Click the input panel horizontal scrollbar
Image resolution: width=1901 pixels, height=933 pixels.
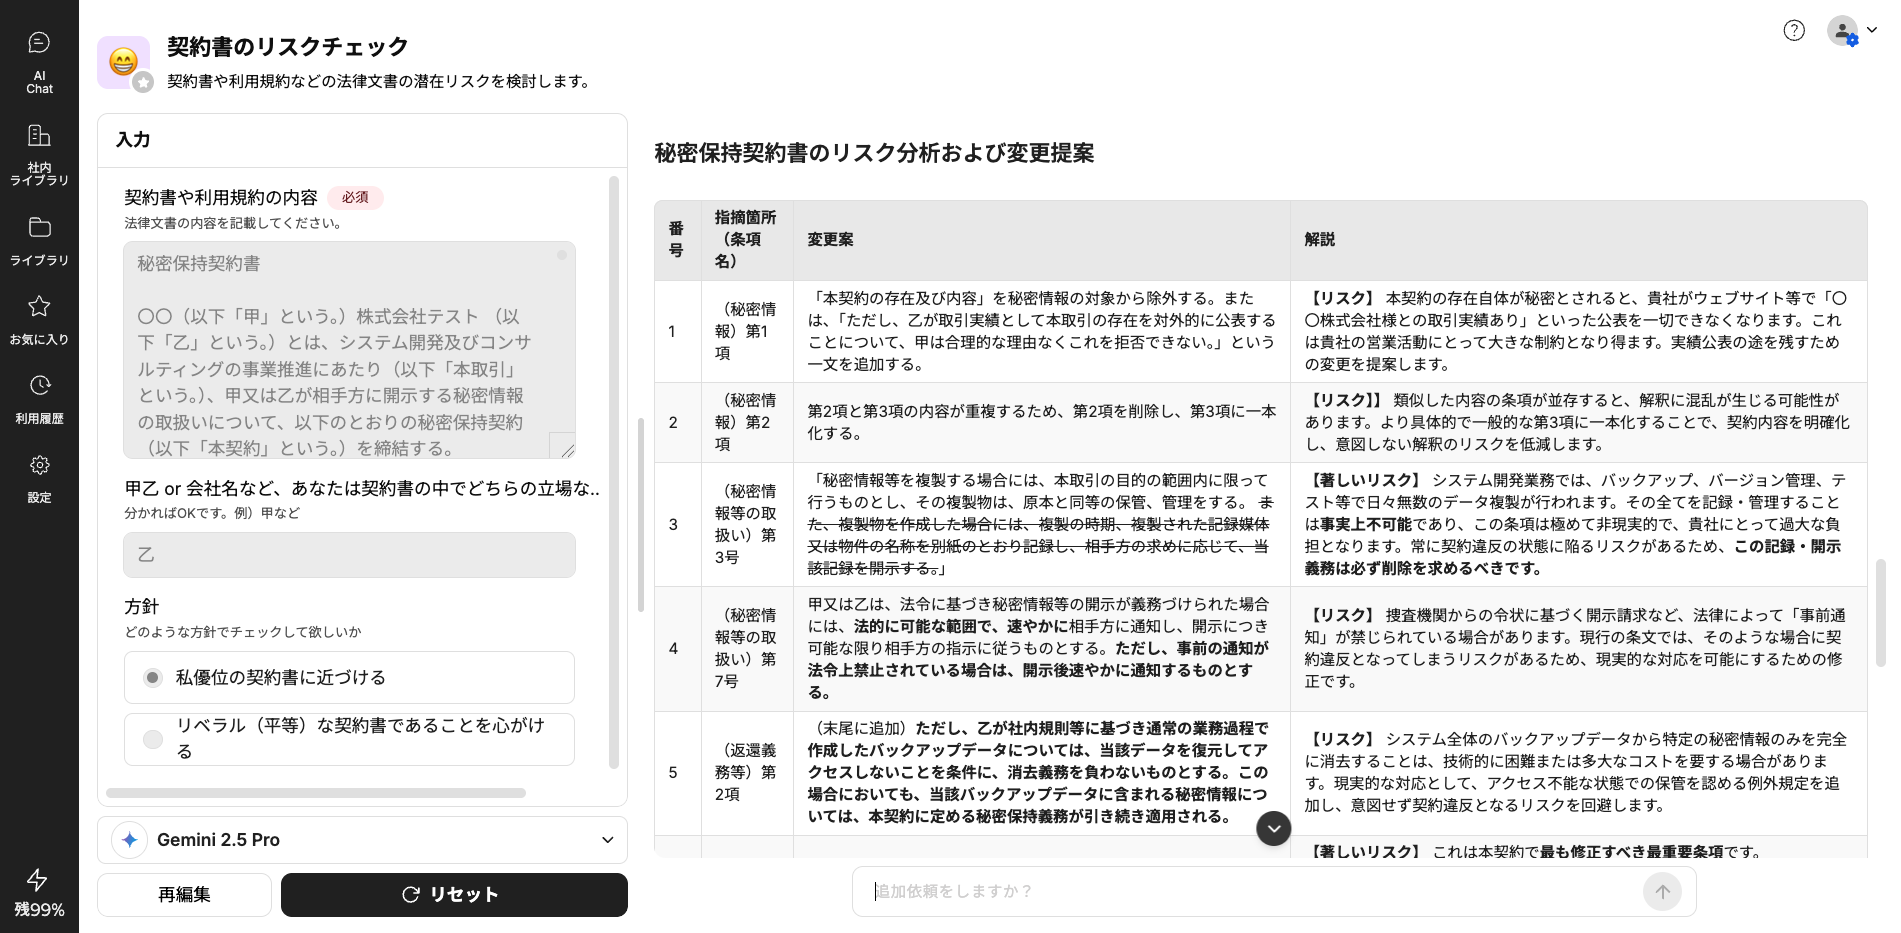point(316,793)
